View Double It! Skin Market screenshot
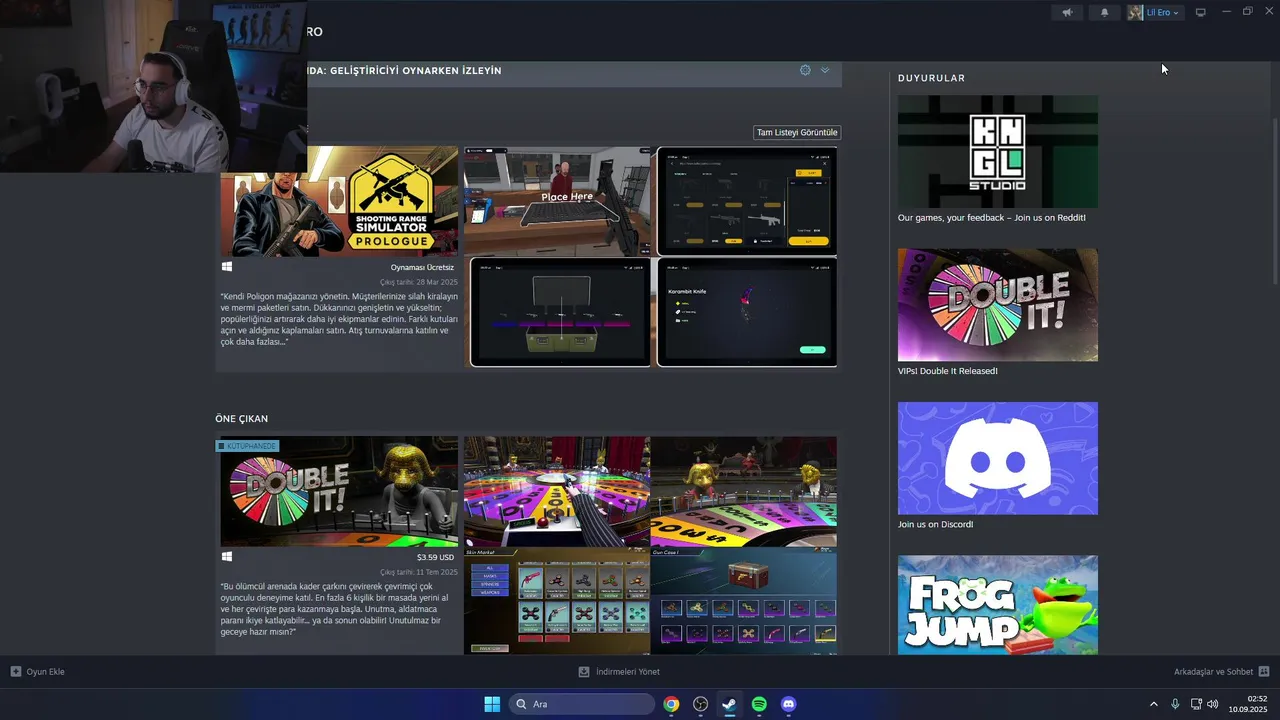The height and width of the screenshot is (720, 1280). [557, 601]
